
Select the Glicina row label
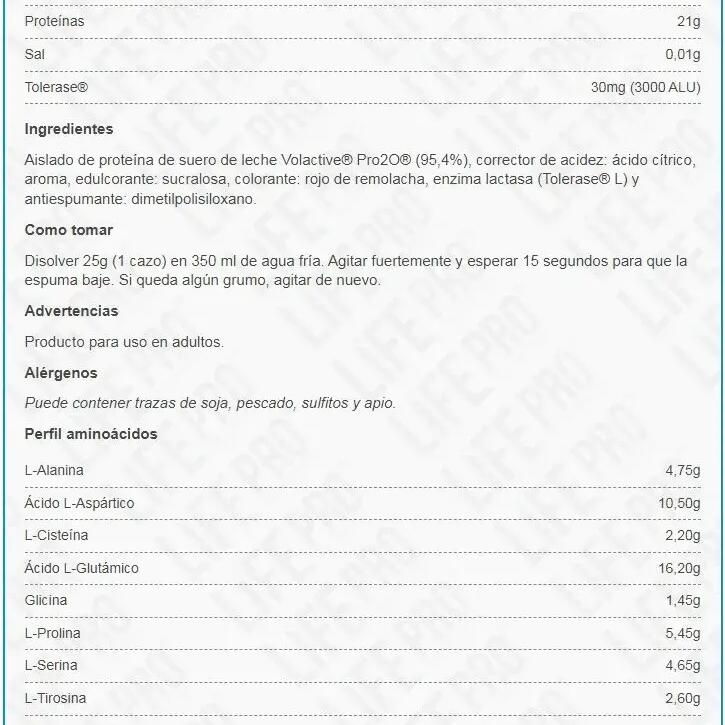[46, 601]
